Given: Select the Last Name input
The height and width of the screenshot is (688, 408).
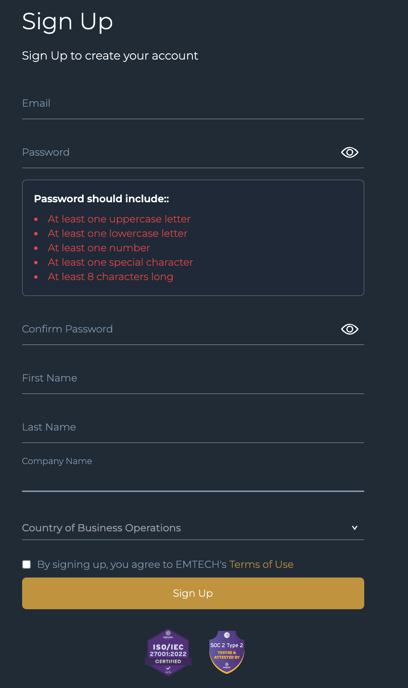Looking at the screenshot, I should pyautogui.click(x=193, y=427).
